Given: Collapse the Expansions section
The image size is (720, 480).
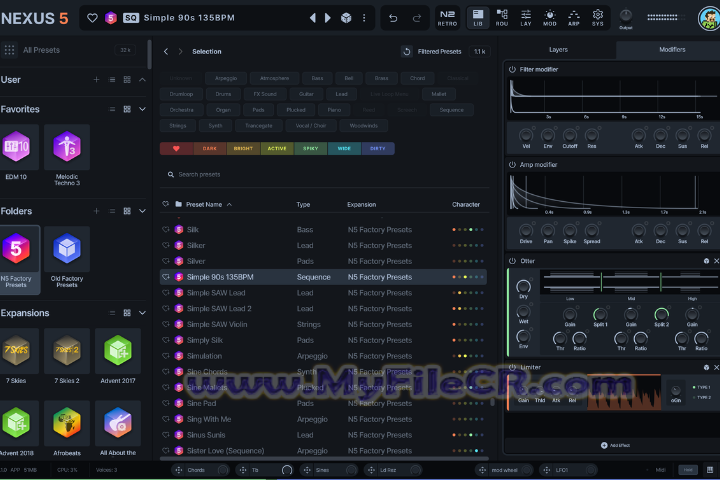Looking at the screenshot, I should click(x=142, y=313).
